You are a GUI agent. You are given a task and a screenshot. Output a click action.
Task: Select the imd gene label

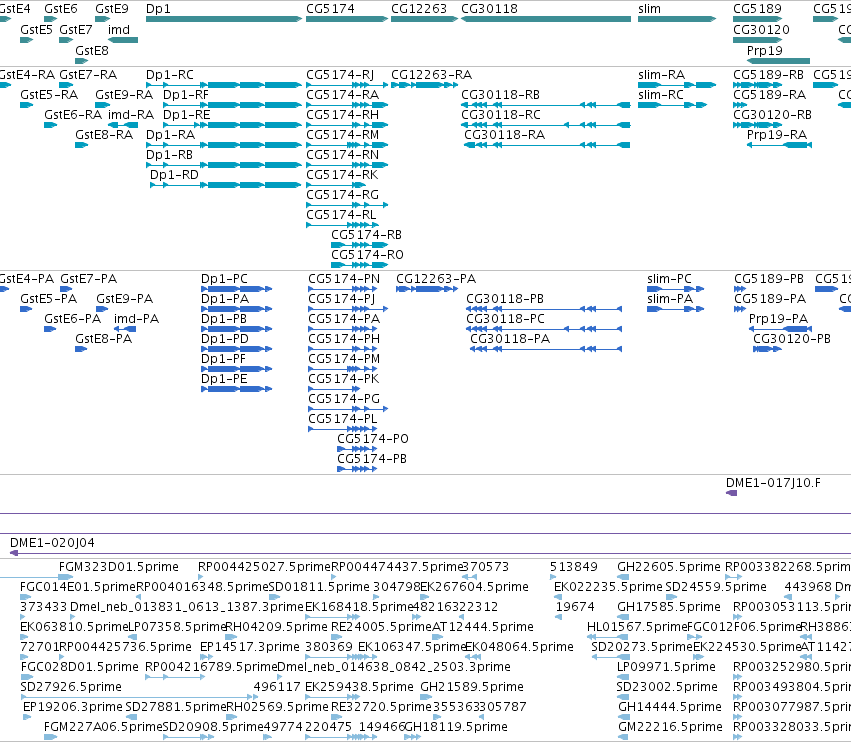click(119, 29)
